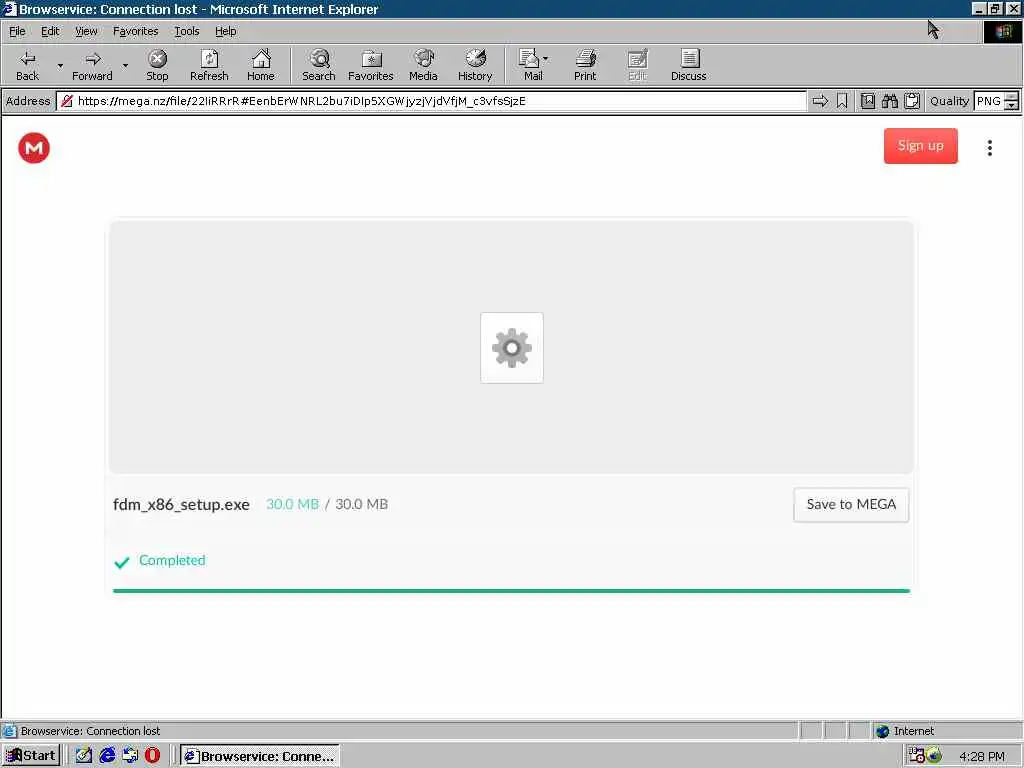The image size is (1024, 768).
Task: Click the fdm_x86_setup.exe file name
Action: click(181, 505)
